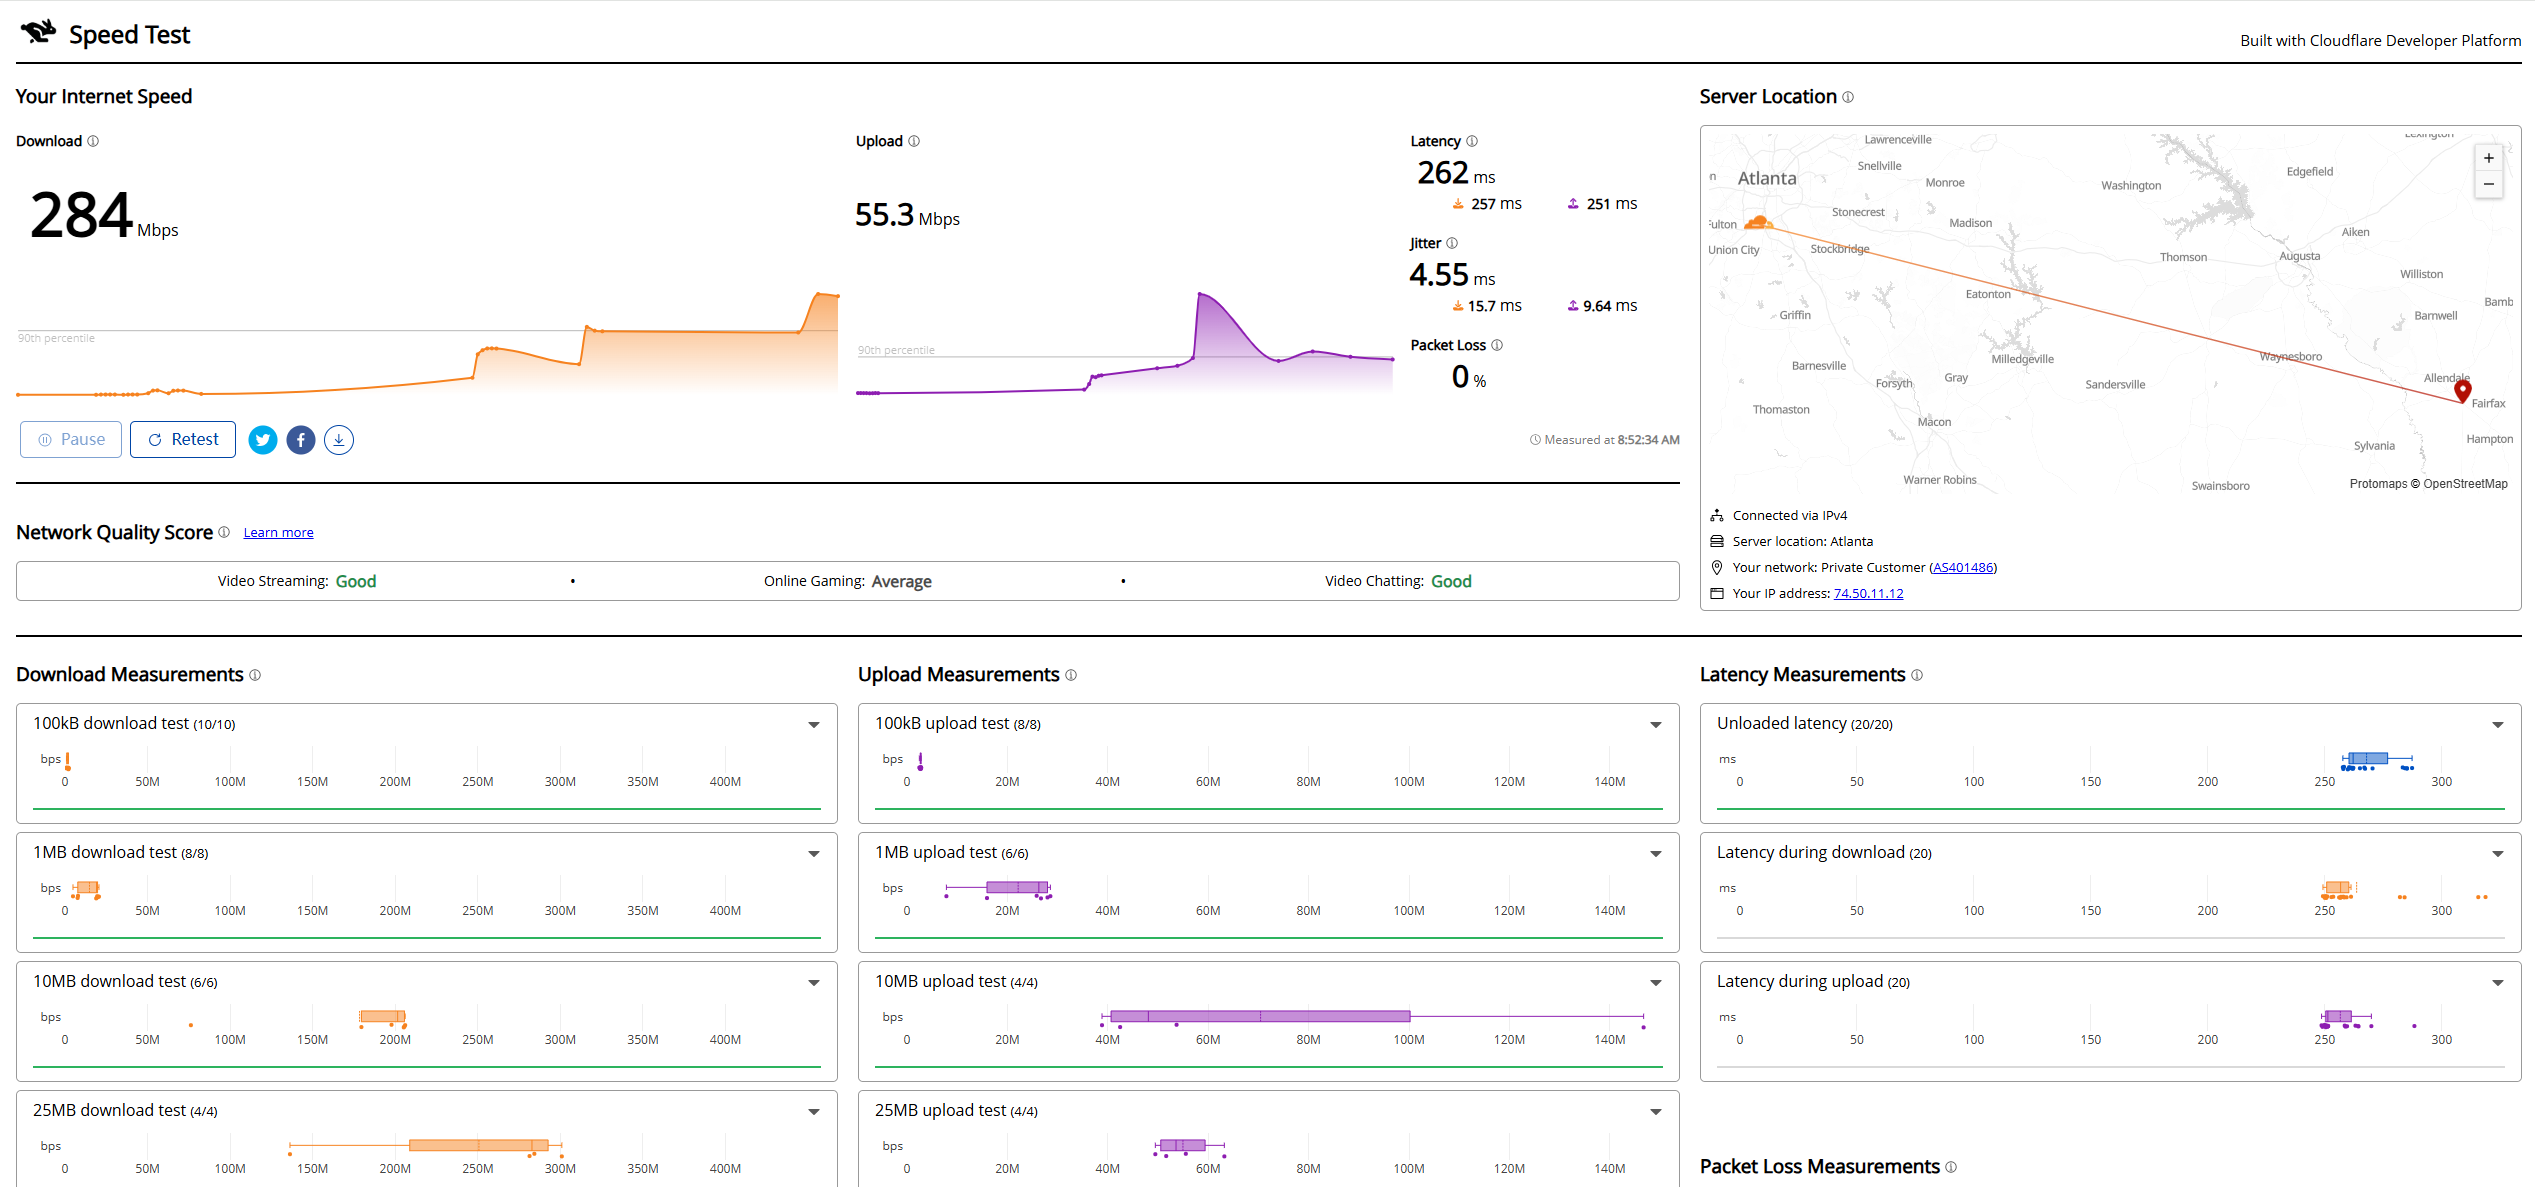The image size is (2535, 1187).
Task: Open the Packet Loss Measurements info icon
Action: [1951, 1167]
